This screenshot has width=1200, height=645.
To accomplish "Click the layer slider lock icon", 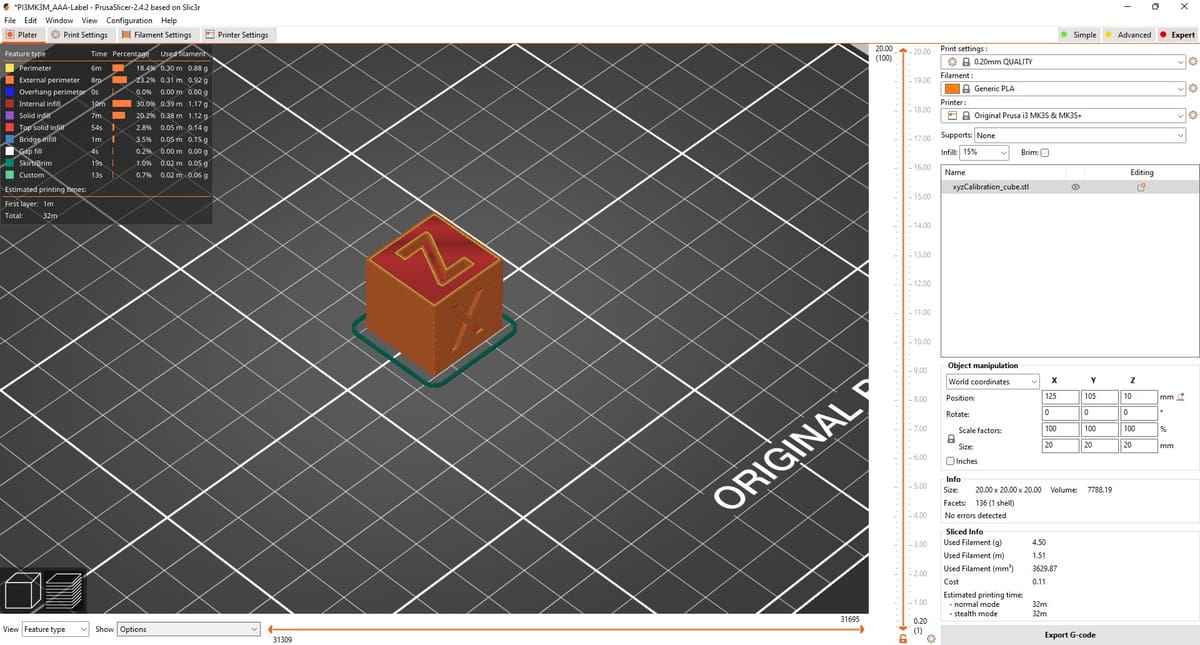I will (903, 638).
